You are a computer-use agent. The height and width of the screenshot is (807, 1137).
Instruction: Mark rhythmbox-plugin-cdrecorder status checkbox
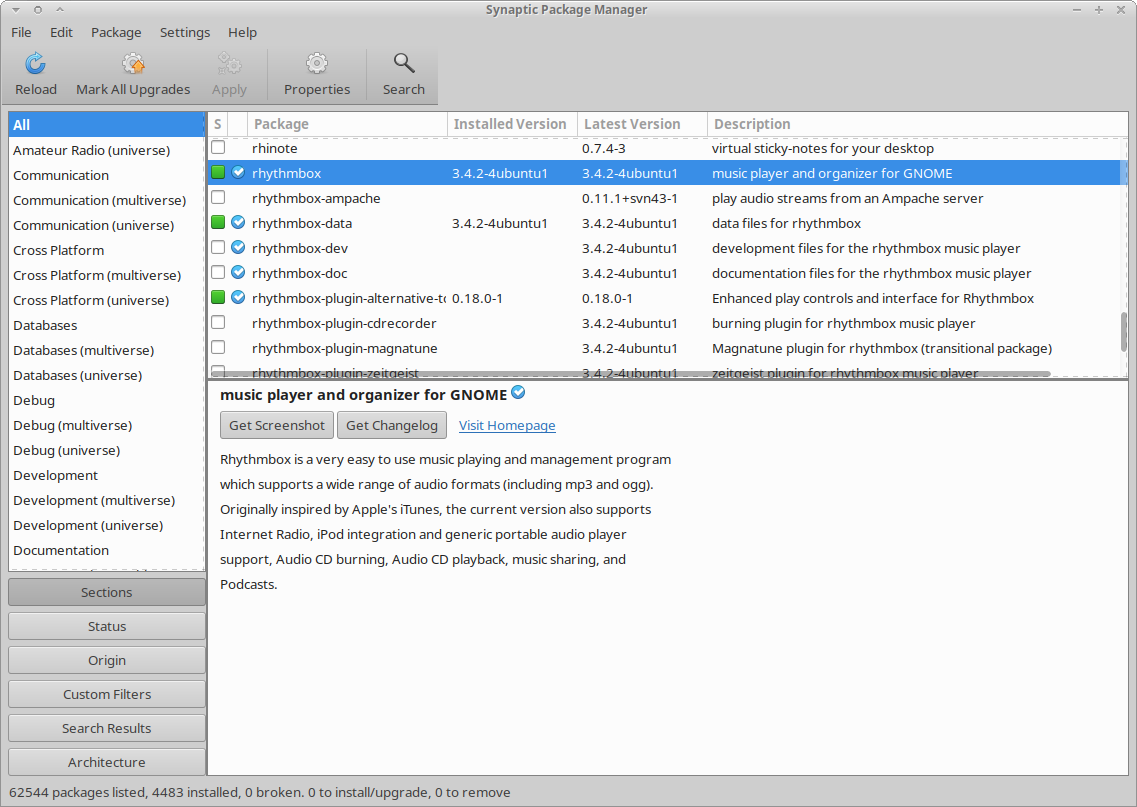pos(218,323)
